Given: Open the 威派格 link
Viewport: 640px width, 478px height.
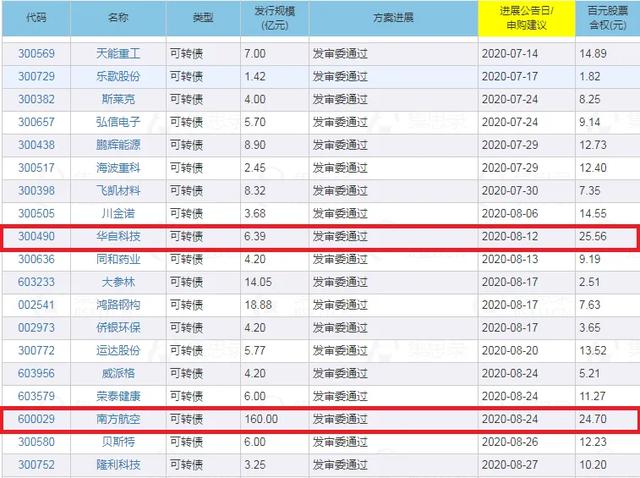Looking at the screenshot, I should click(x=118, y=374).
